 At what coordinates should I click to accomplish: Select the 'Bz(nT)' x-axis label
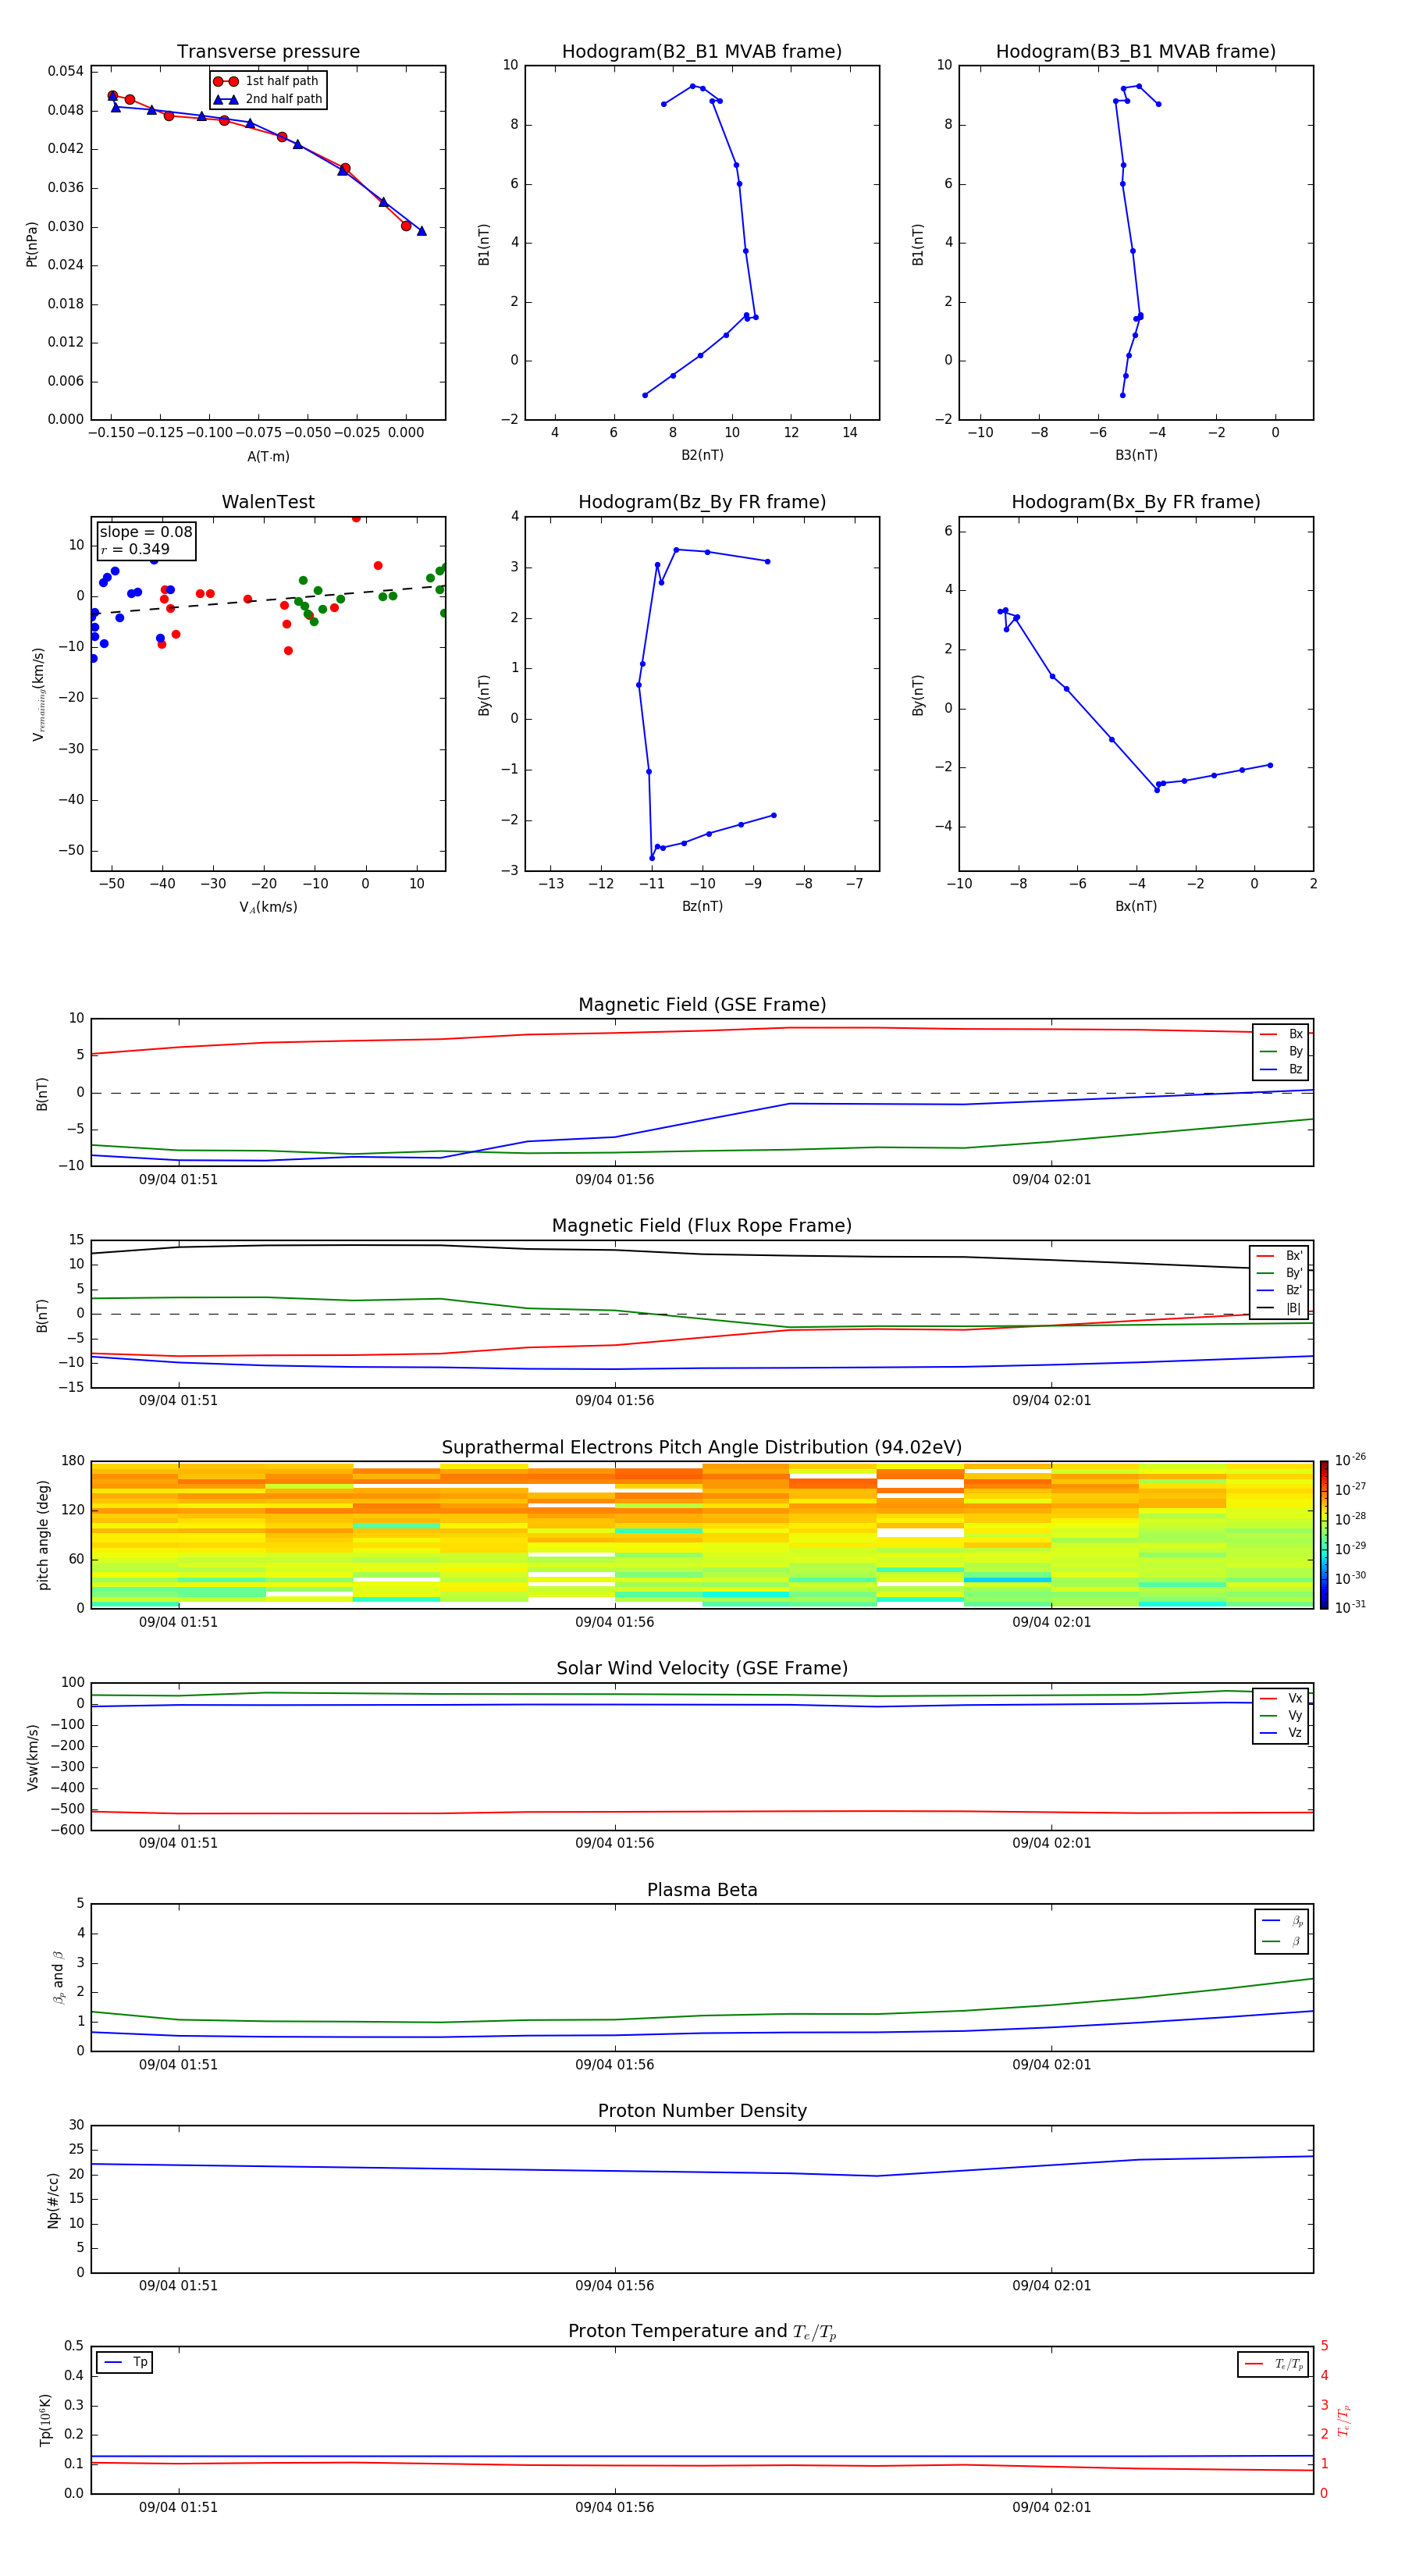tap(702, 906)
